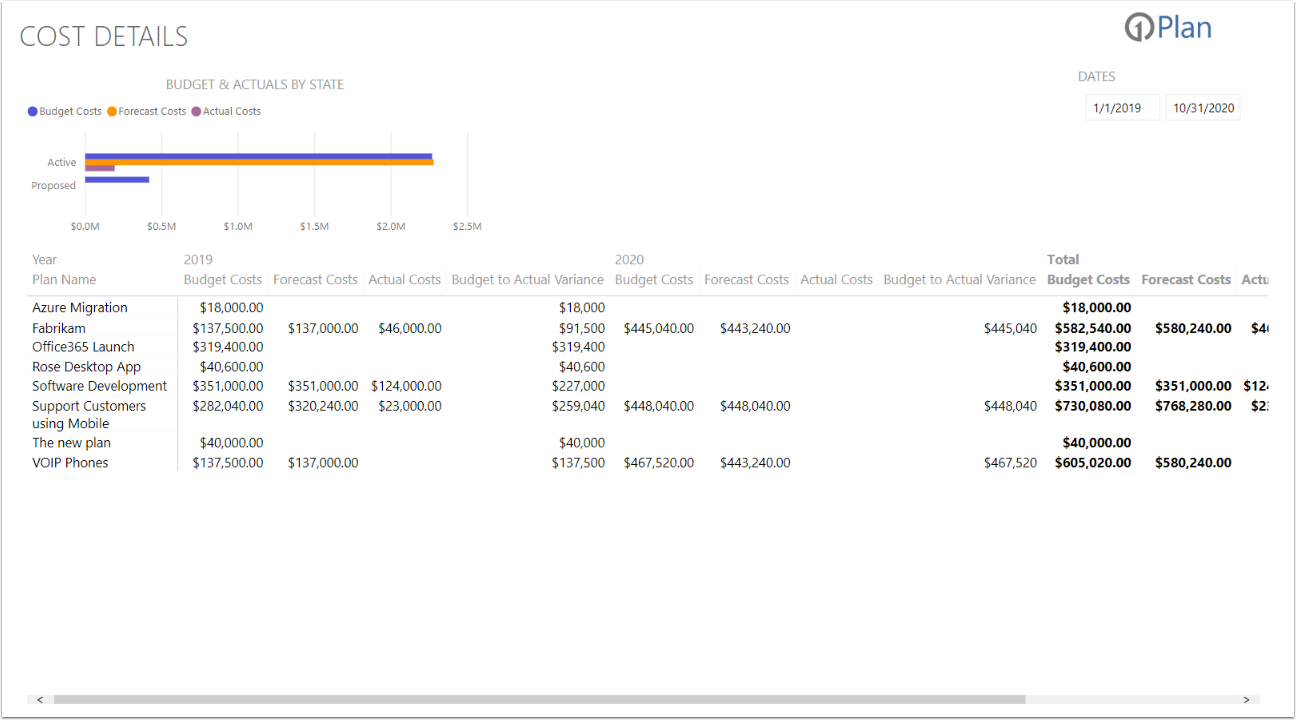Image resolution: width=1296 pixels, height=720 pixels.
Task: Click the 2020 Budget to Actual Variance header
Action: pos(960,280)
